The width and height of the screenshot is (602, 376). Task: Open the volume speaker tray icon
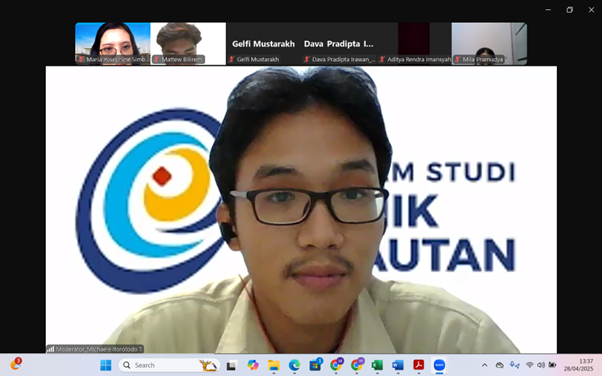[541, 365]
